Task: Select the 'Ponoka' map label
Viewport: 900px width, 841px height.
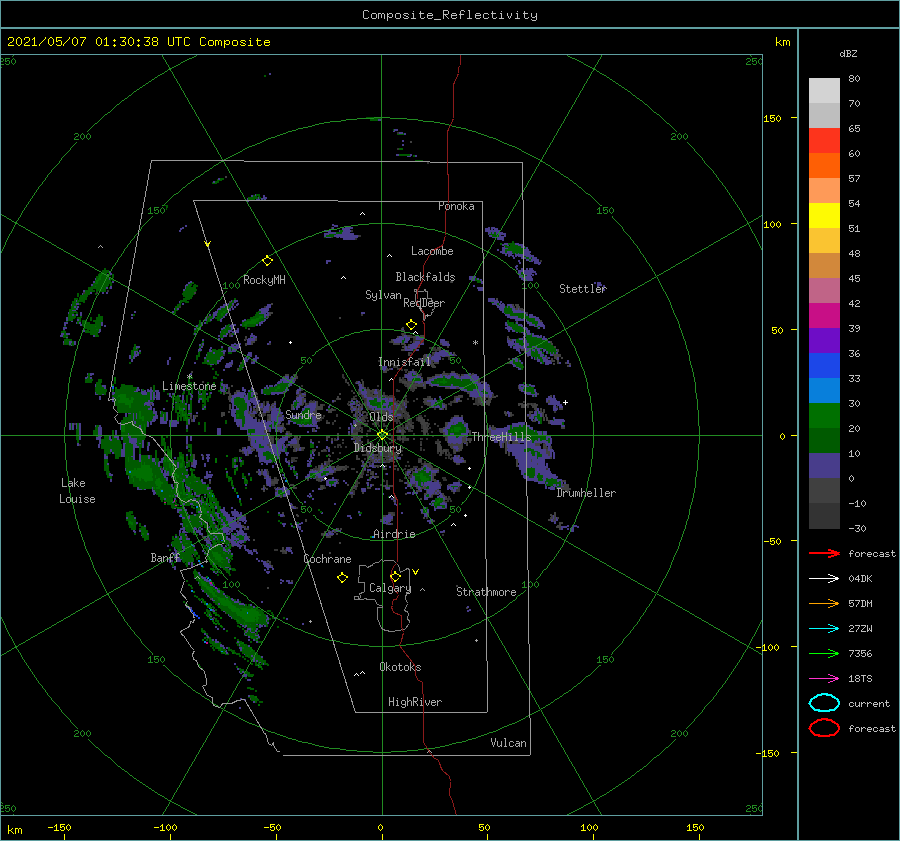Action: tap(456, 206)
